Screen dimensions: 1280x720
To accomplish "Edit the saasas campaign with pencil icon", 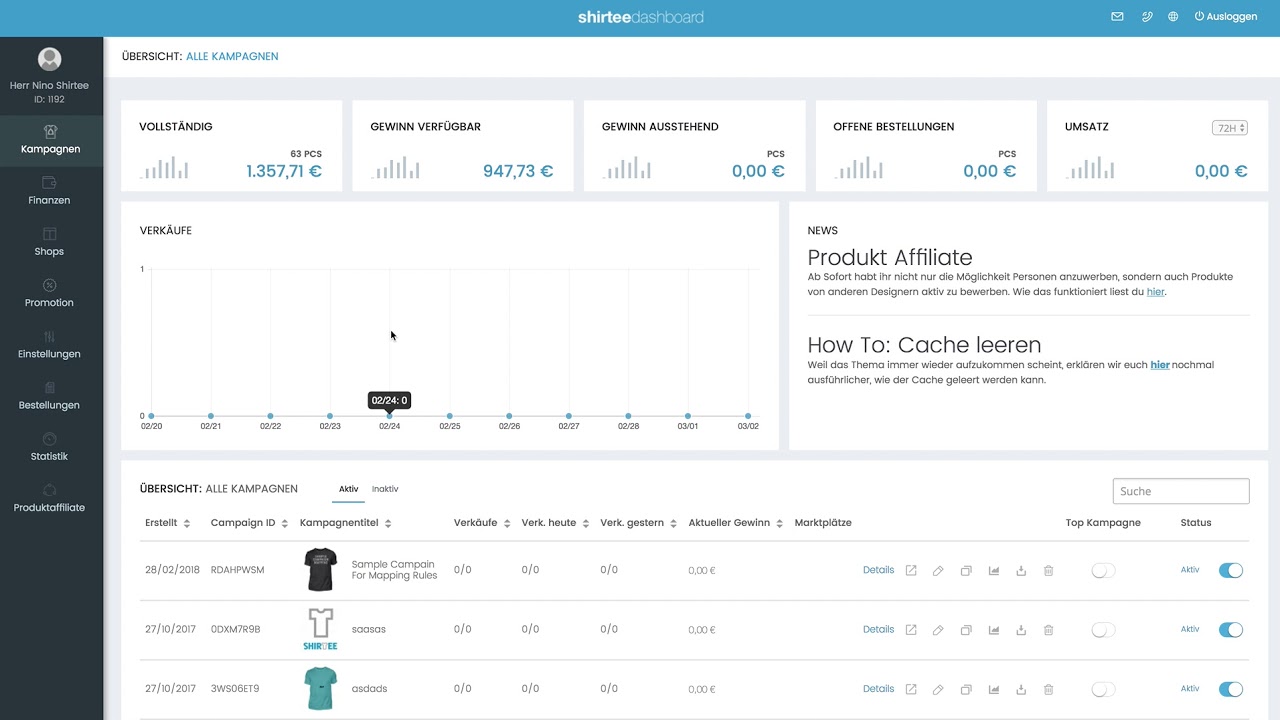I will tap(938, 630).
